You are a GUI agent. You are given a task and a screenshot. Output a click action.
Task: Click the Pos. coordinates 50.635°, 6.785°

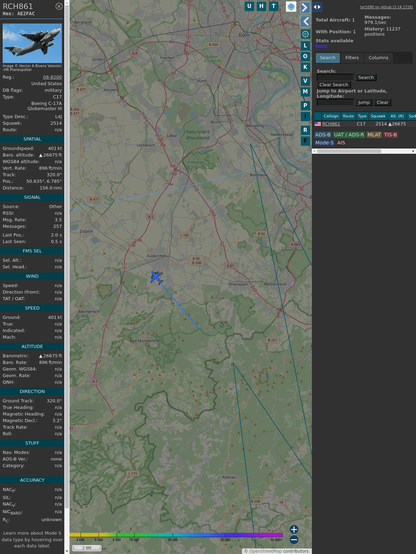click(x=44, y=181)
